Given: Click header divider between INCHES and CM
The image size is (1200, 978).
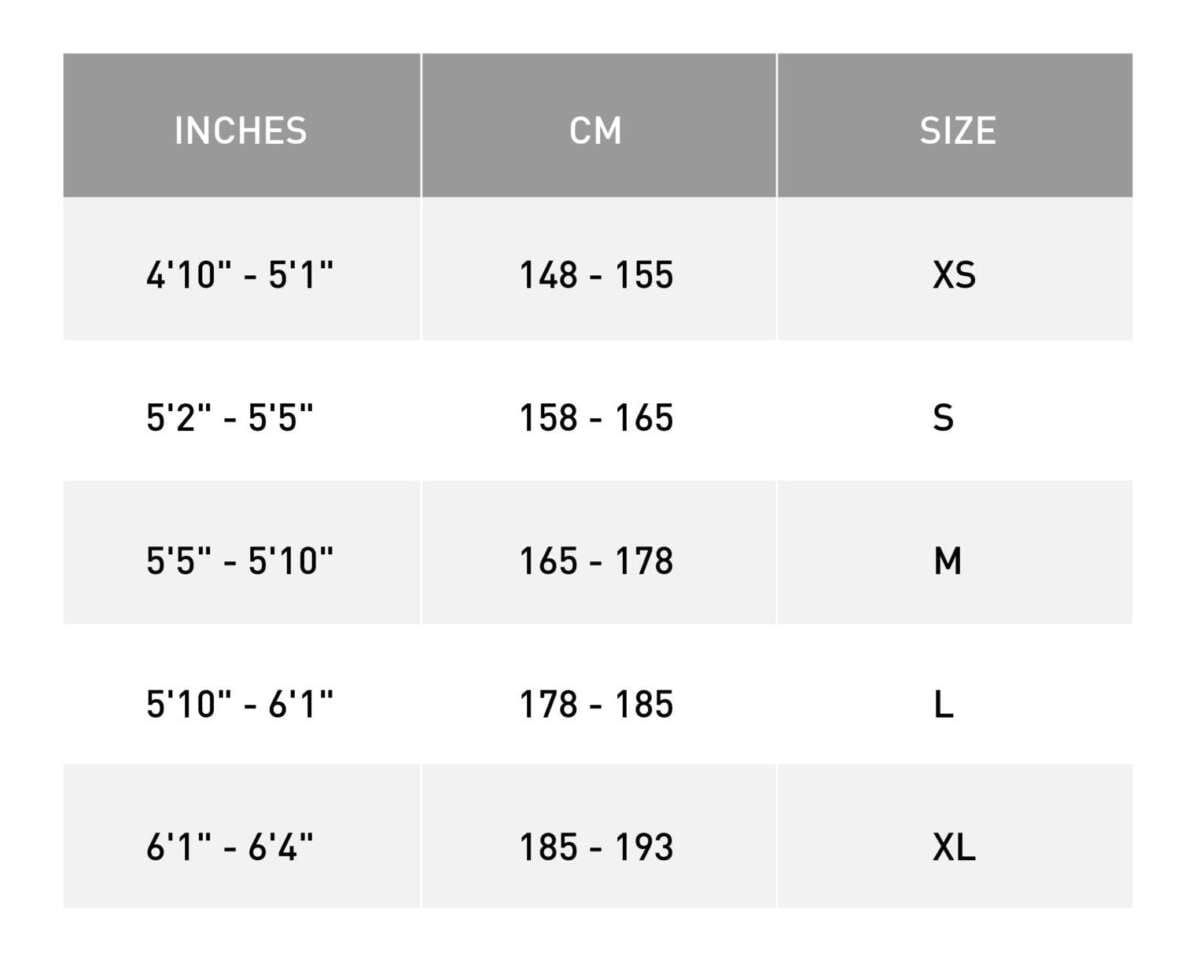Looking at the screenshot, I should pos(421,125).
